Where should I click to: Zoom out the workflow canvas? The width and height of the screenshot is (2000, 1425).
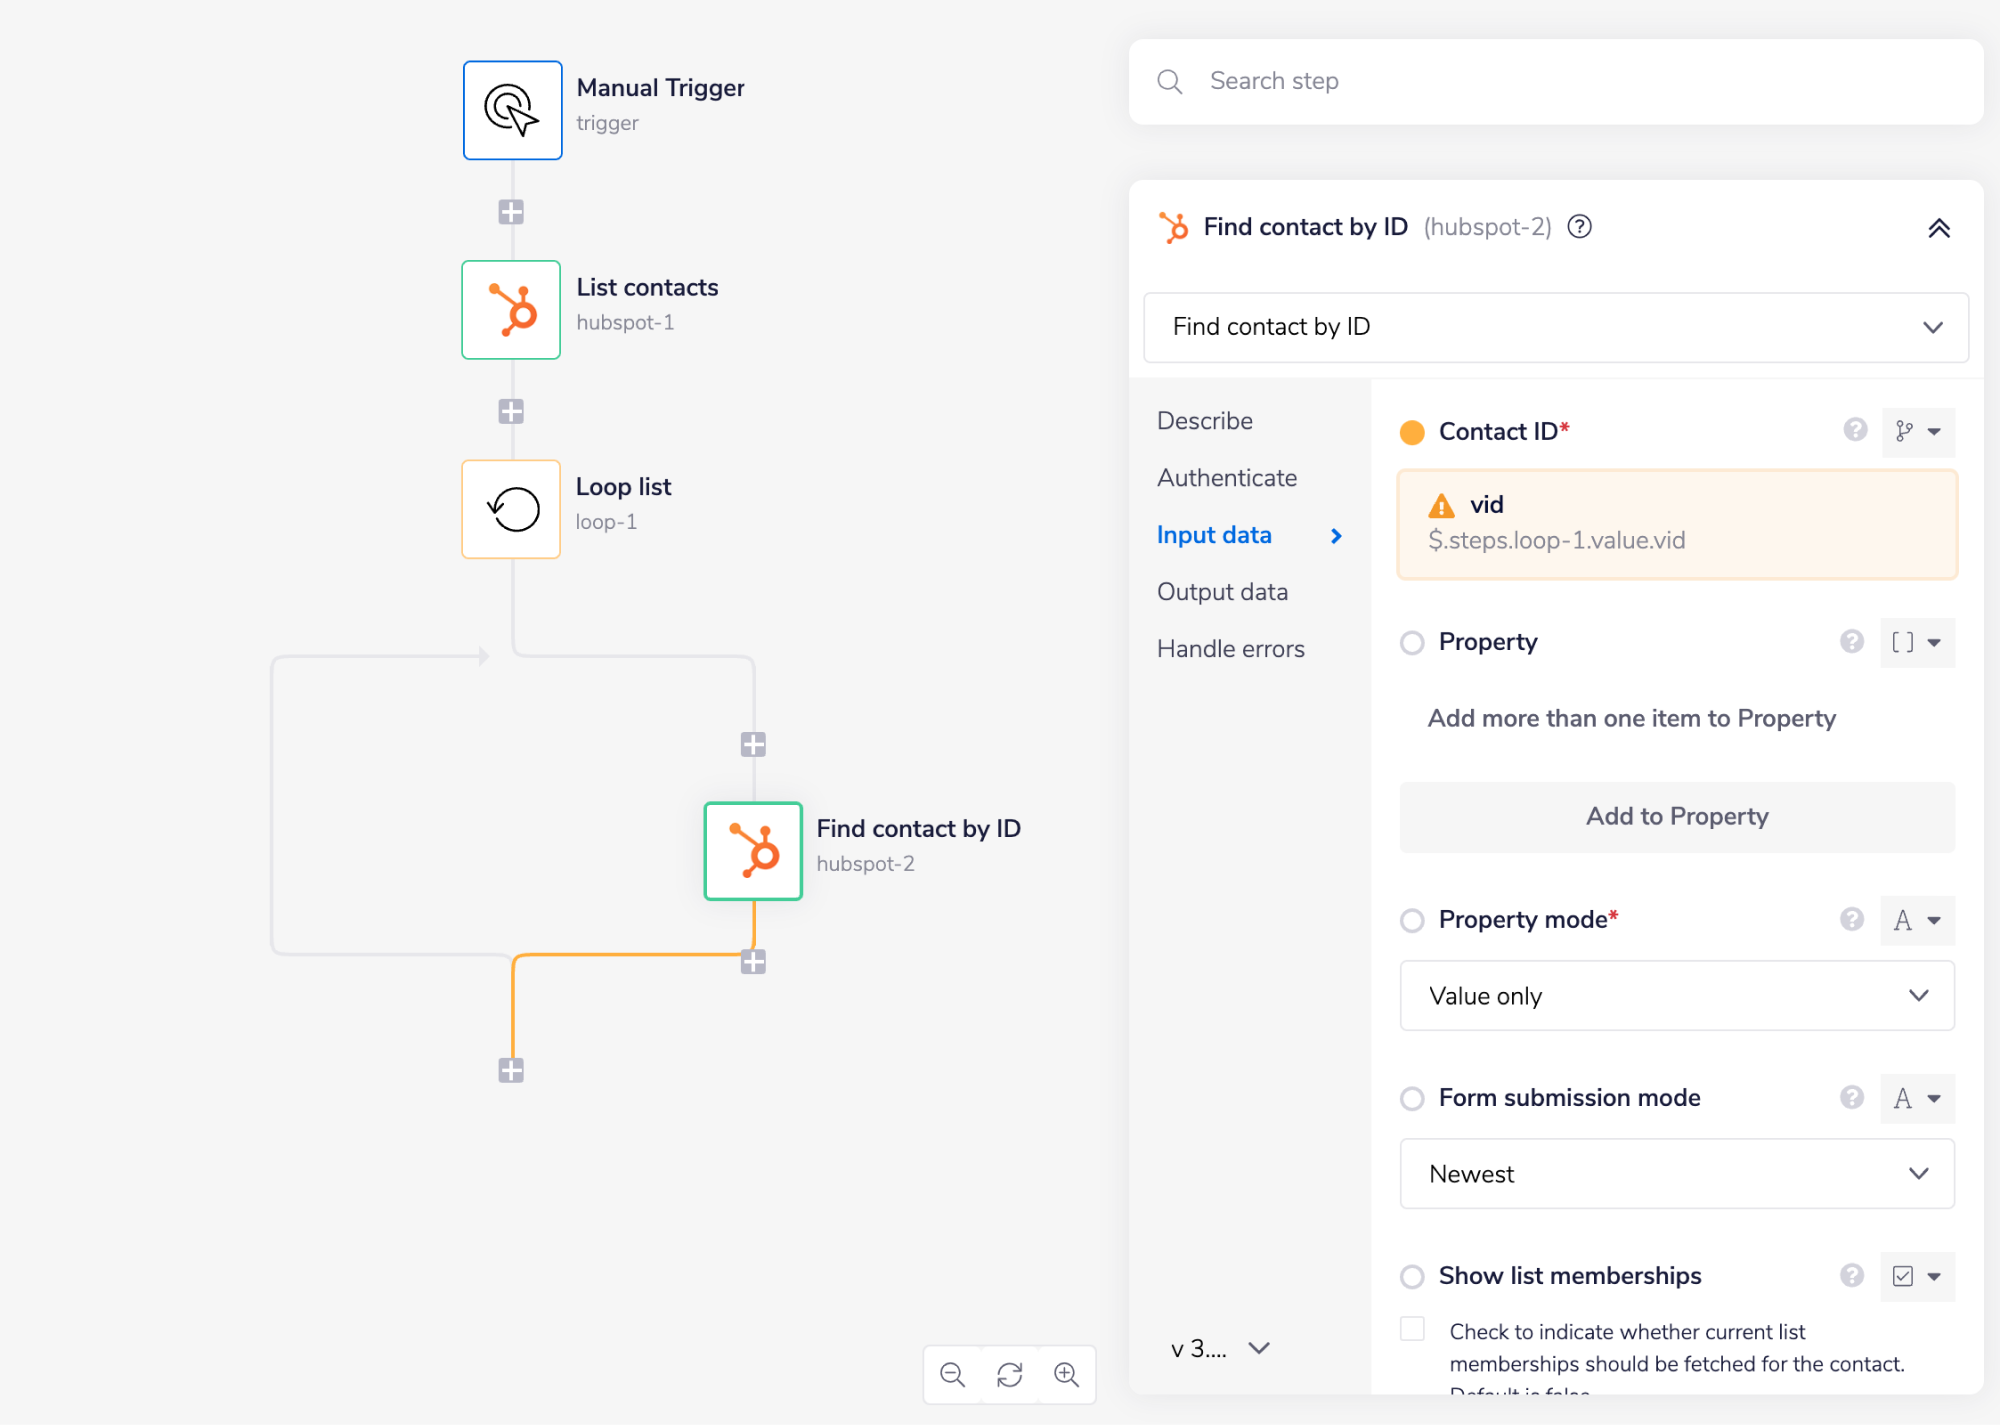coord(951,1374)
